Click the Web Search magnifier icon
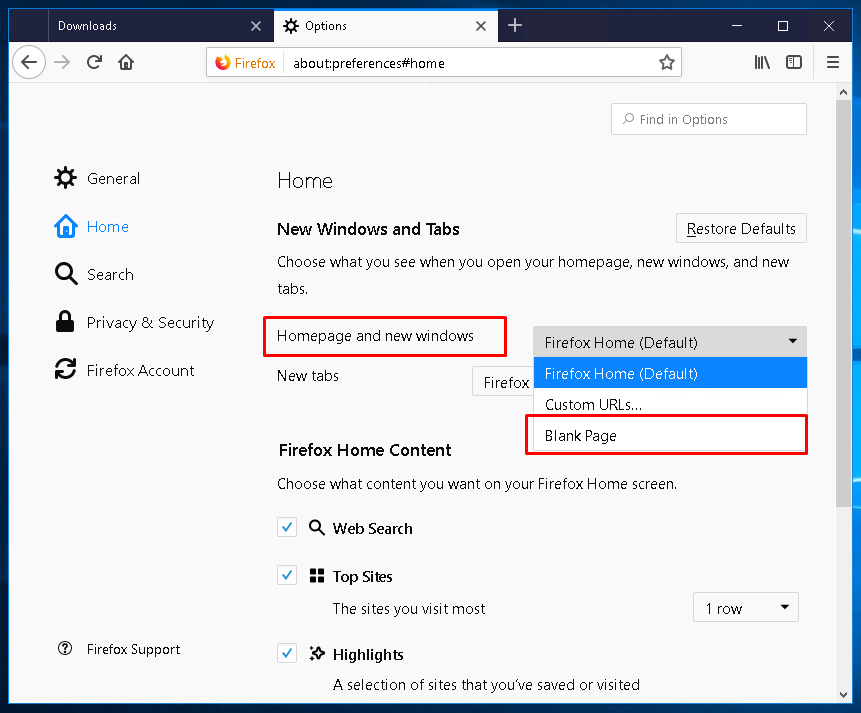 click(x=316, y=527)
